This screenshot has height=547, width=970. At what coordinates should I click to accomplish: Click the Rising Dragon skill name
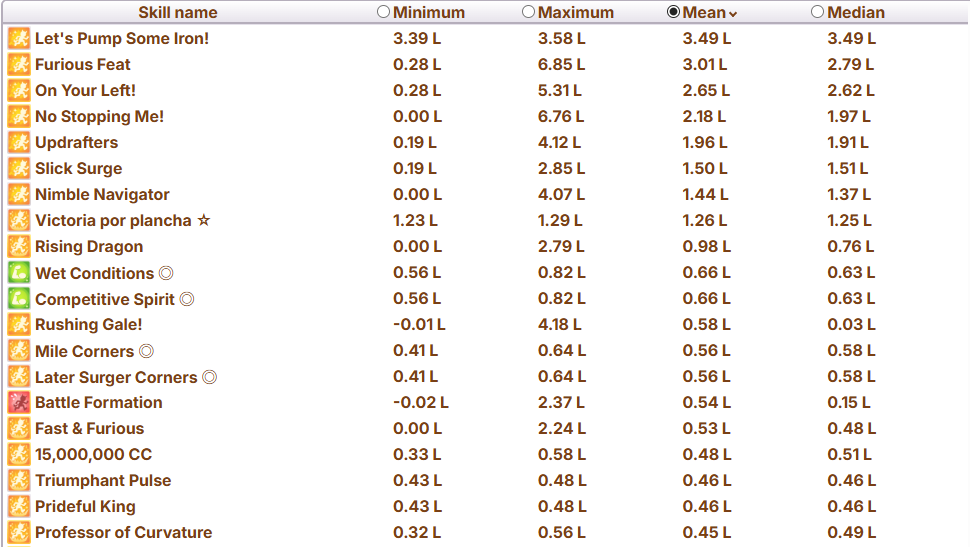(89, 246)
